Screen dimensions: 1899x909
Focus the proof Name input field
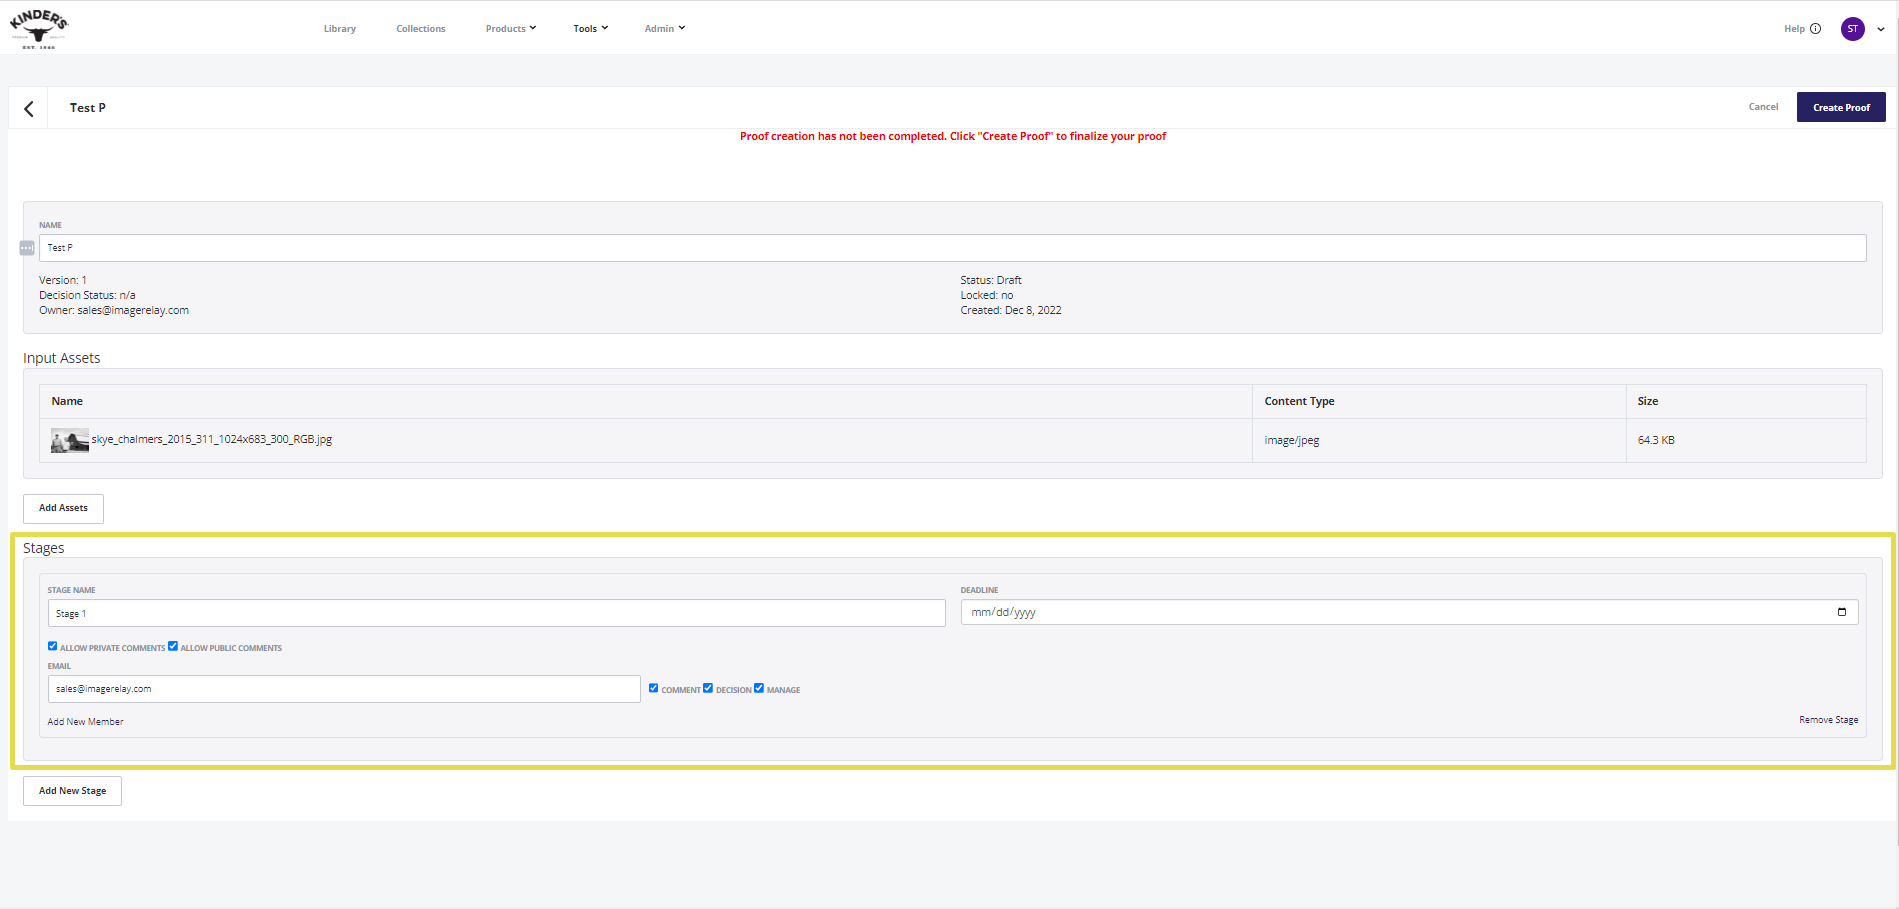952,248
